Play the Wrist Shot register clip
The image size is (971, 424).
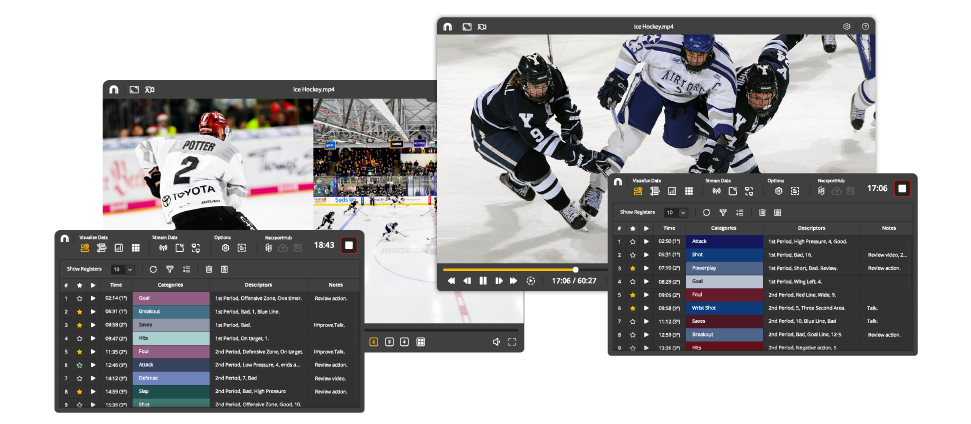tap(646, 308)
